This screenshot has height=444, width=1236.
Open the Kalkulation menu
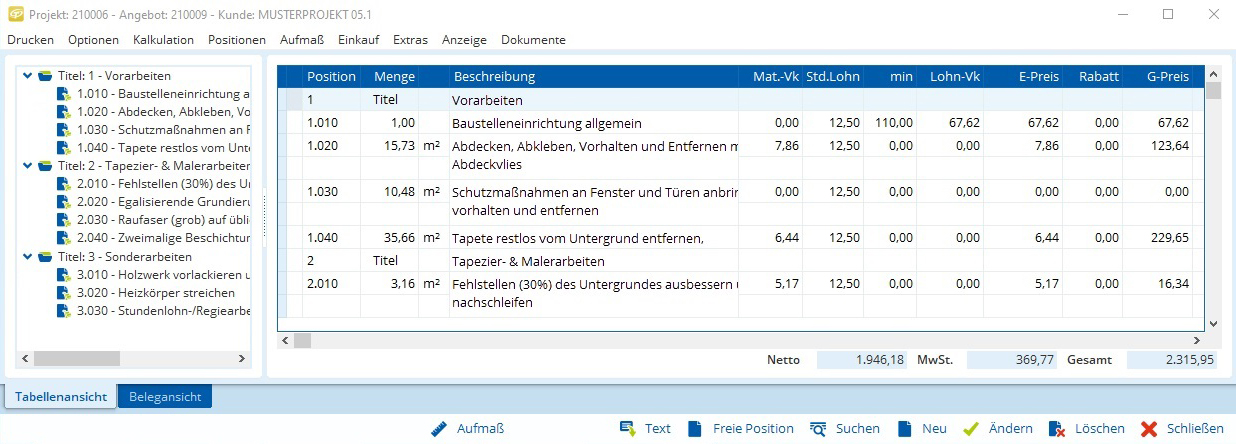pyautogui.click(x=163, y=40)
